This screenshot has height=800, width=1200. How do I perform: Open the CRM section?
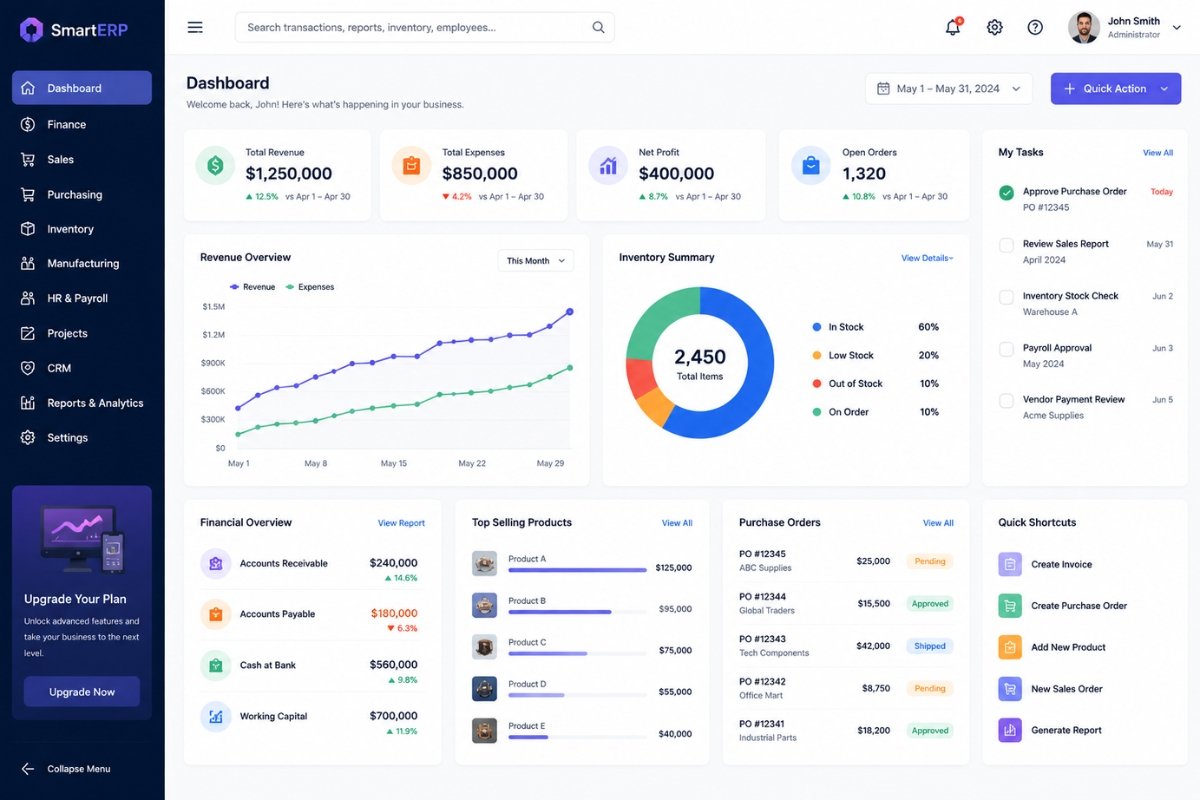(x=82, y=368)
